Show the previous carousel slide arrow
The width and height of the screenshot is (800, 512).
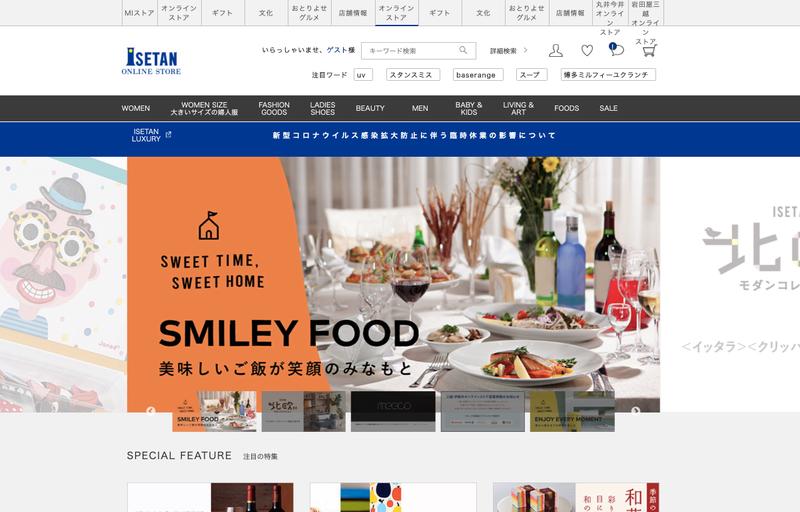(x=151, y=411)
